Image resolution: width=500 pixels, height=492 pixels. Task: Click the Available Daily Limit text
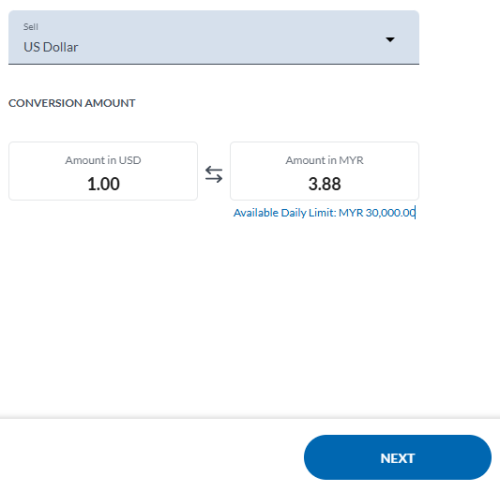click(x=325, y=213)
